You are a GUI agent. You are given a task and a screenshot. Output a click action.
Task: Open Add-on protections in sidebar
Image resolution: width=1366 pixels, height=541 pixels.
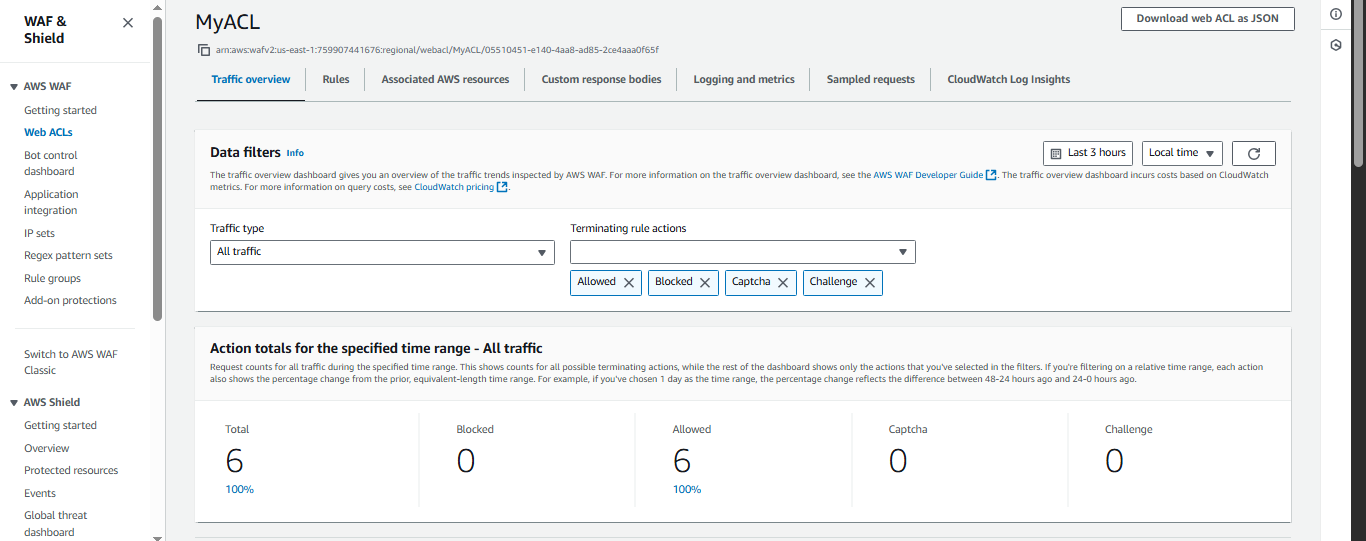coord(70,300)
